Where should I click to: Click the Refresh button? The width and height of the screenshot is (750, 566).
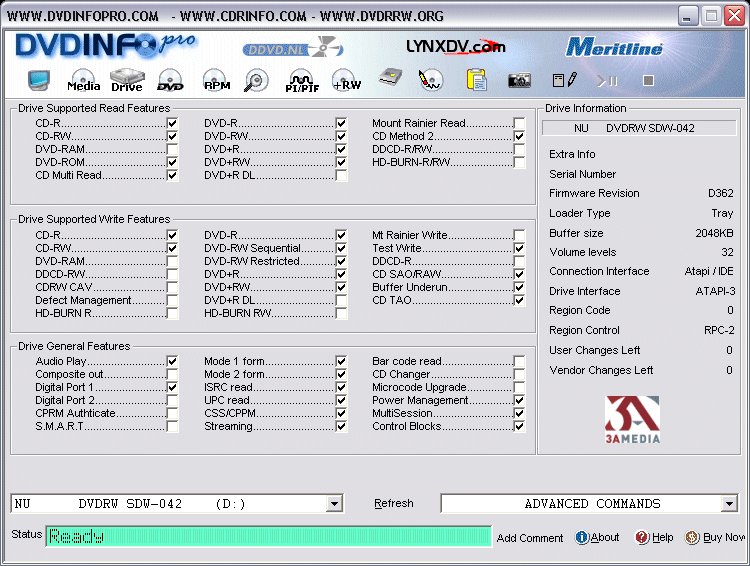point(394,503)
